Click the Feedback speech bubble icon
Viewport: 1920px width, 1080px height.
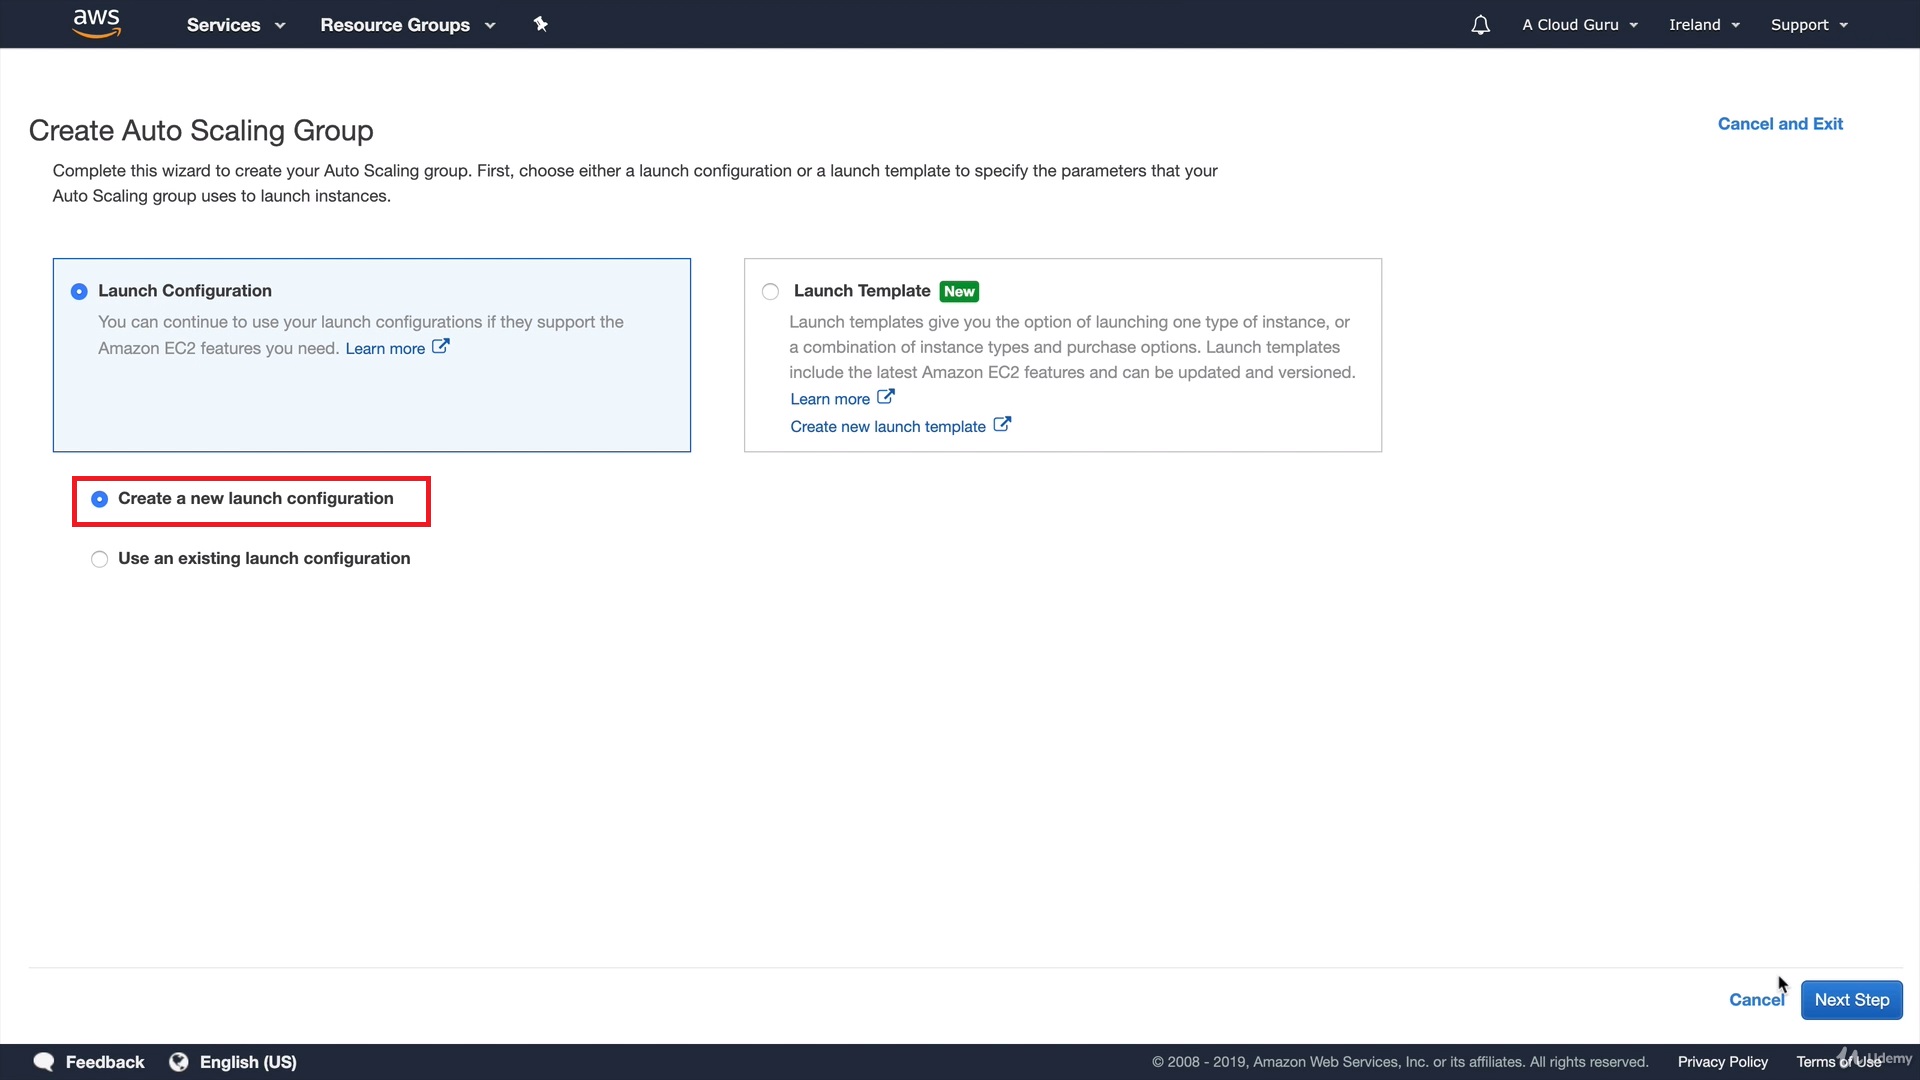[x=44, y=1062]
